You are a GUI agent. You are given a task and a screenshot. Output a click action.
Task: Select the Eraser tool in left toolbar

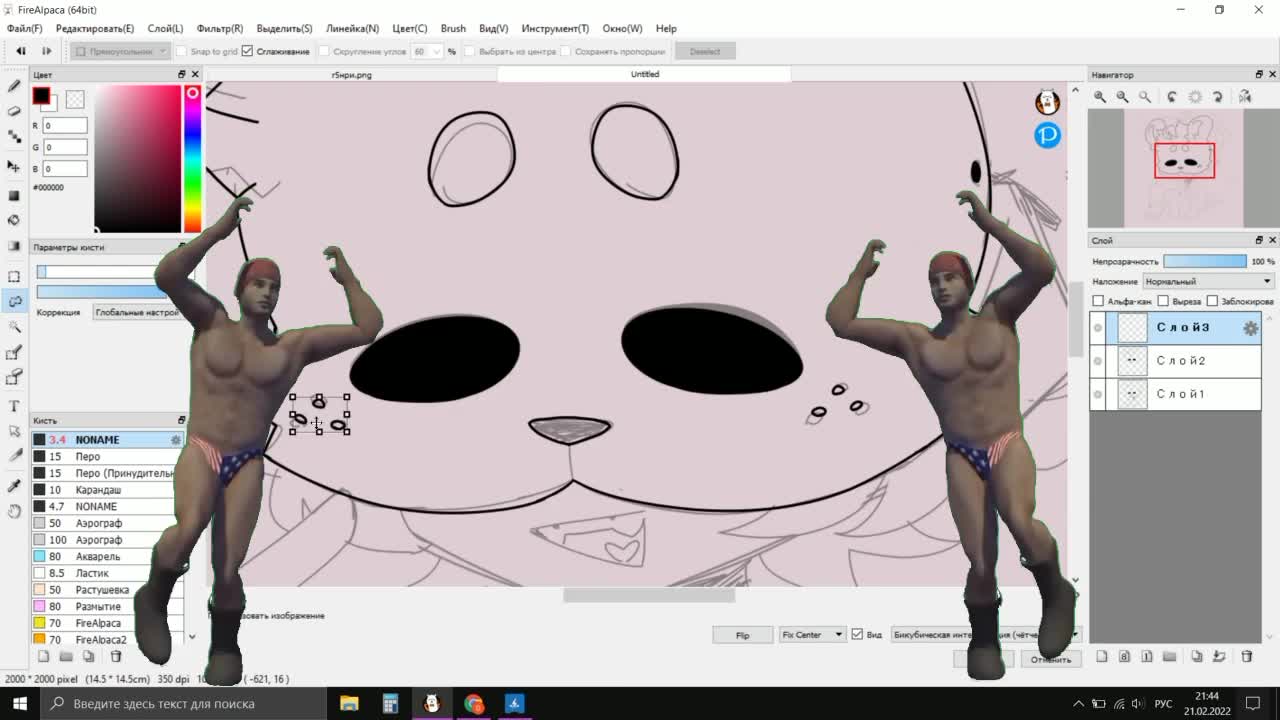pyautogui.click(x=14, y=112)
